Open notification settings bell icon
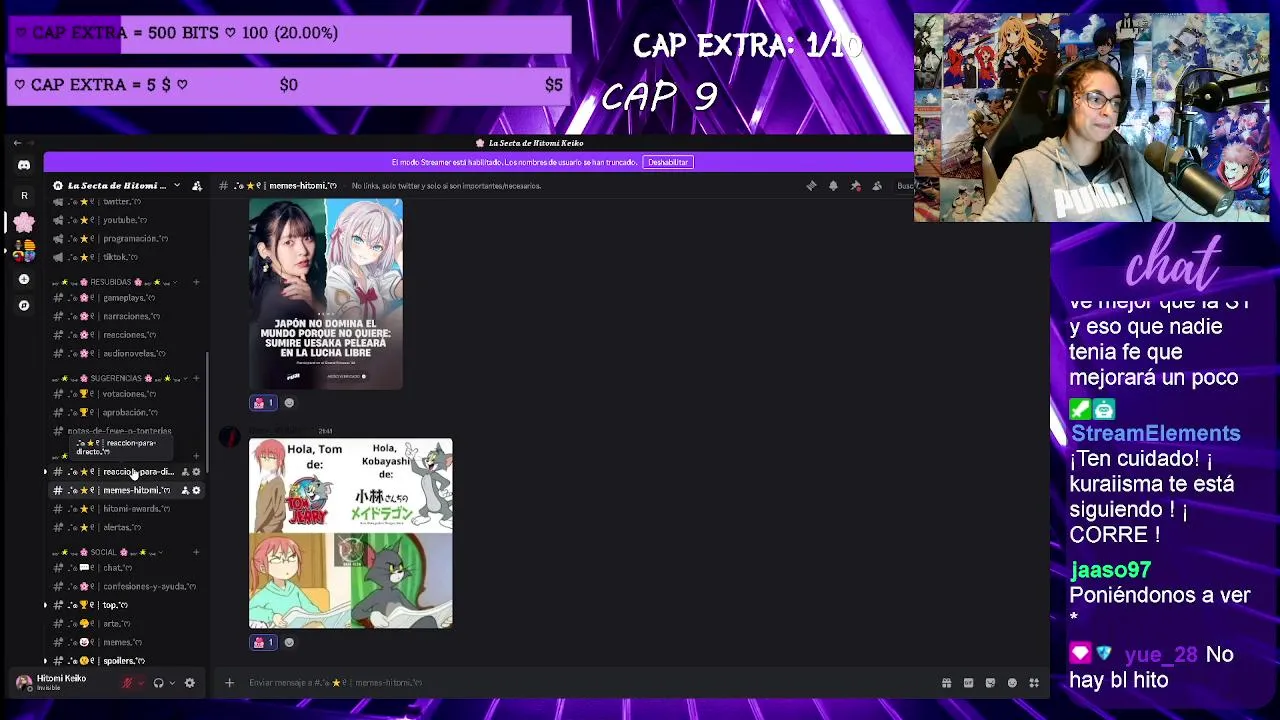 coord(833,186)
